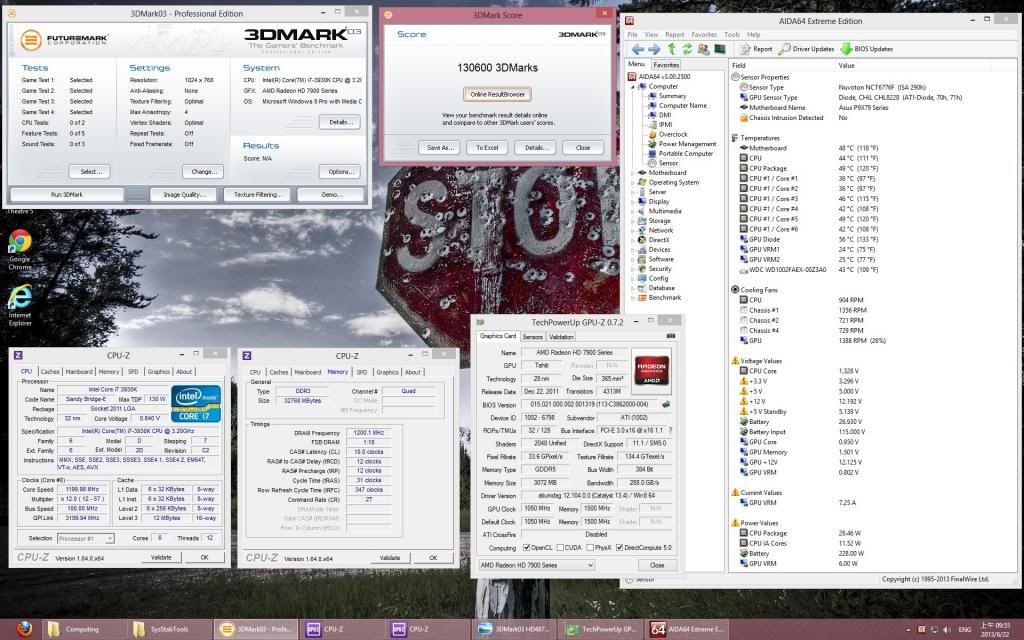1024x640 pixels.
Task: Click Save As in 3DMark Score dialog
Action: [x=440, y=148]
